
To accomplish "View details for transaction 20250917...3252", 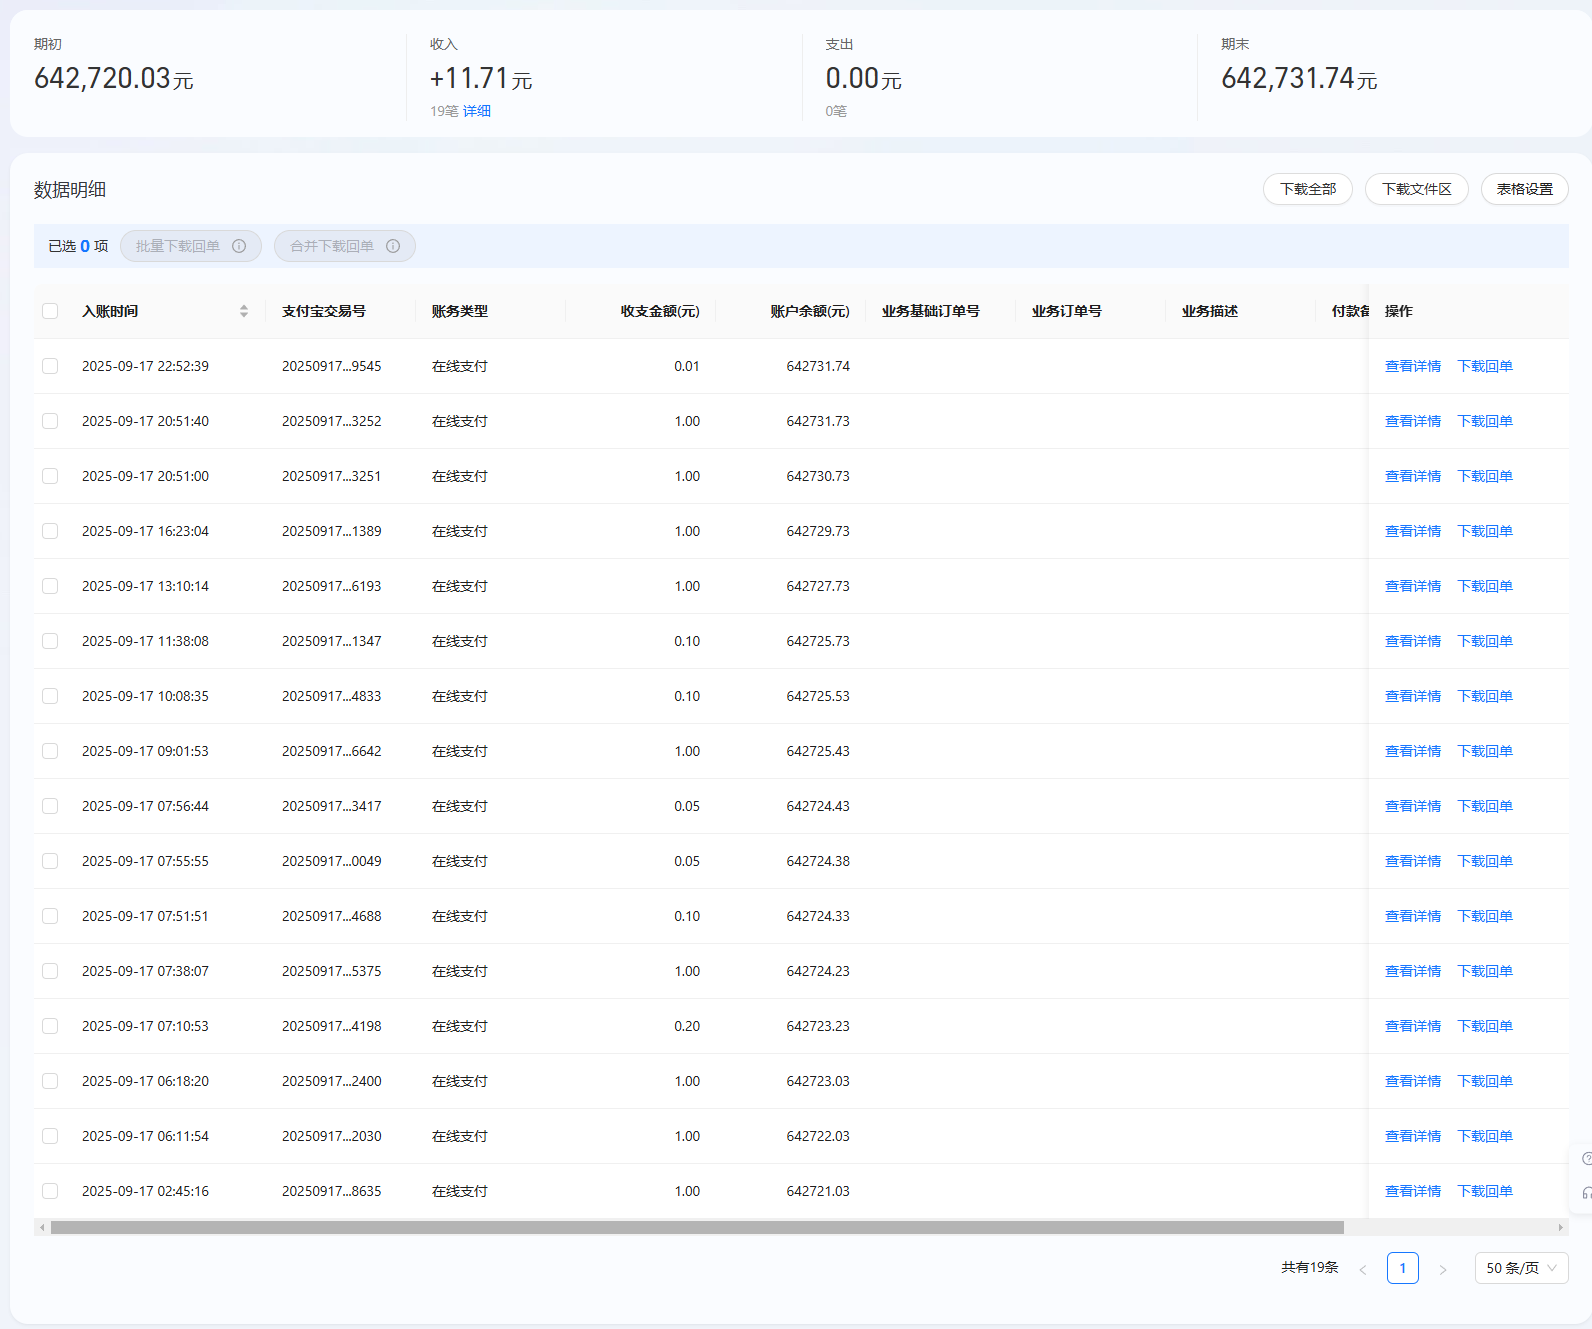I will pos(1412,421).
